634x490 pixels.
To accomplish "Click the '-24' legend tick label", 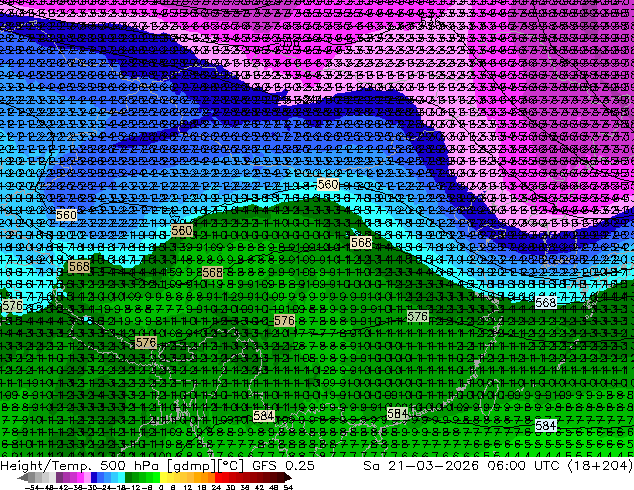I will coord(106,488).
